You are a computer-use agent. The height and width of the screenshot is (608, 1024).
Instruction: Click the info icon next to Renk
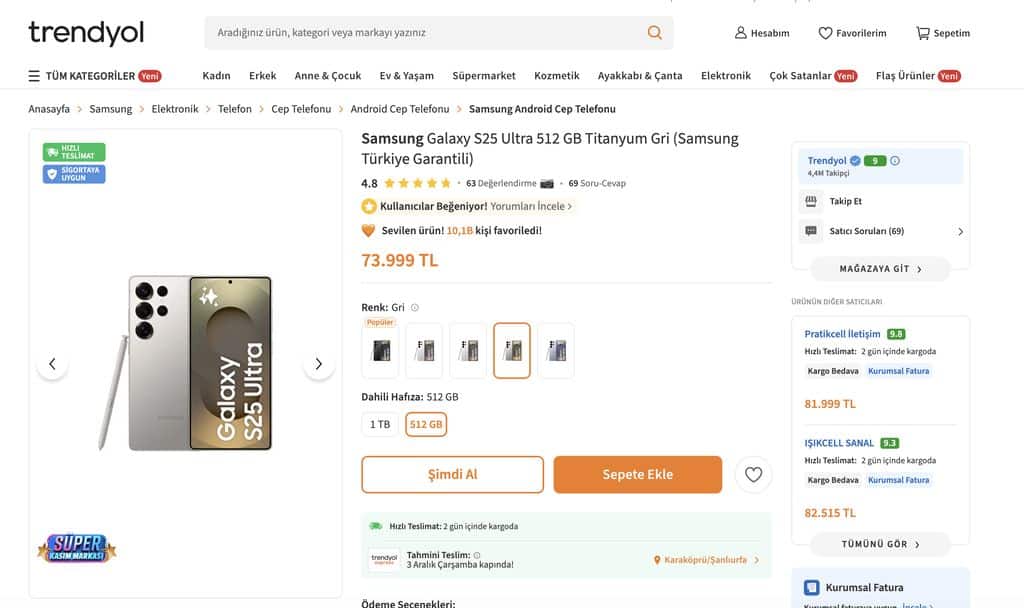click(x=415, y=308)
